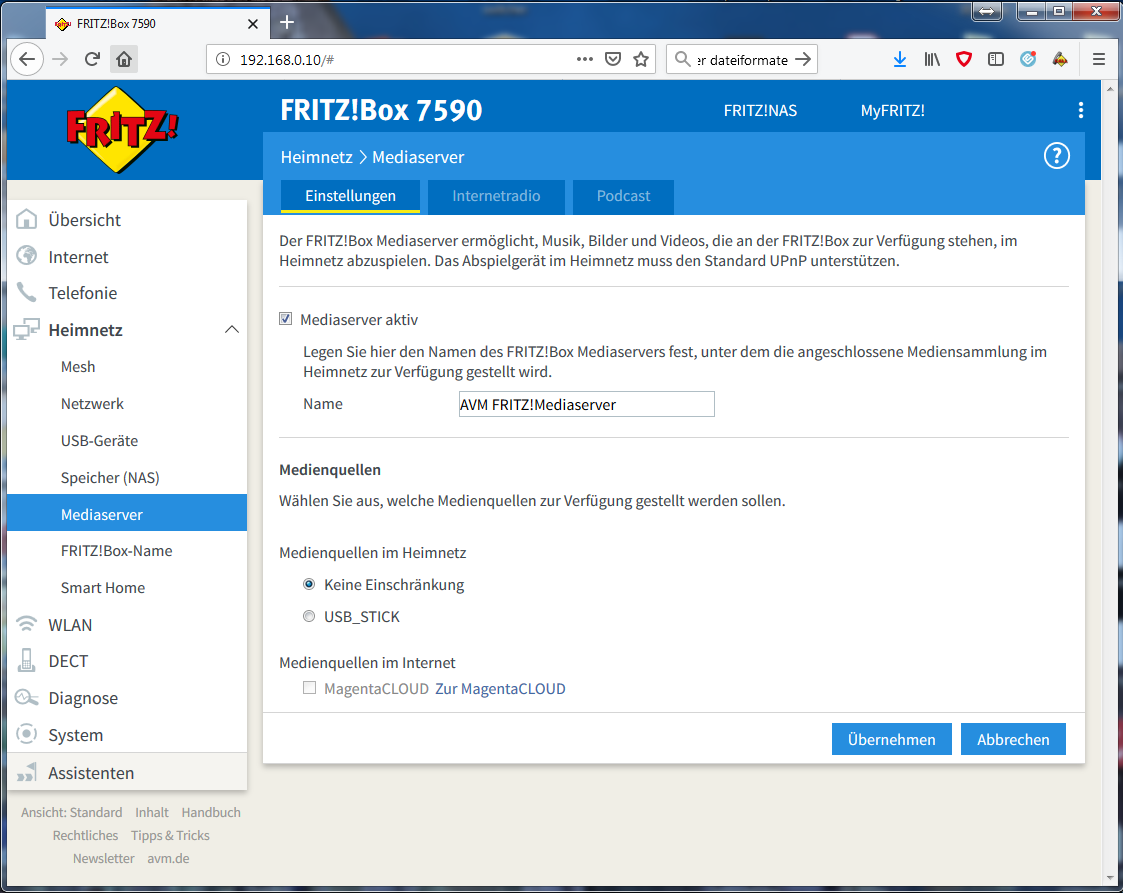This screenshot has width=1123, height=893.
Task: Select the Mediaserver submenu item
Action: 127,513
